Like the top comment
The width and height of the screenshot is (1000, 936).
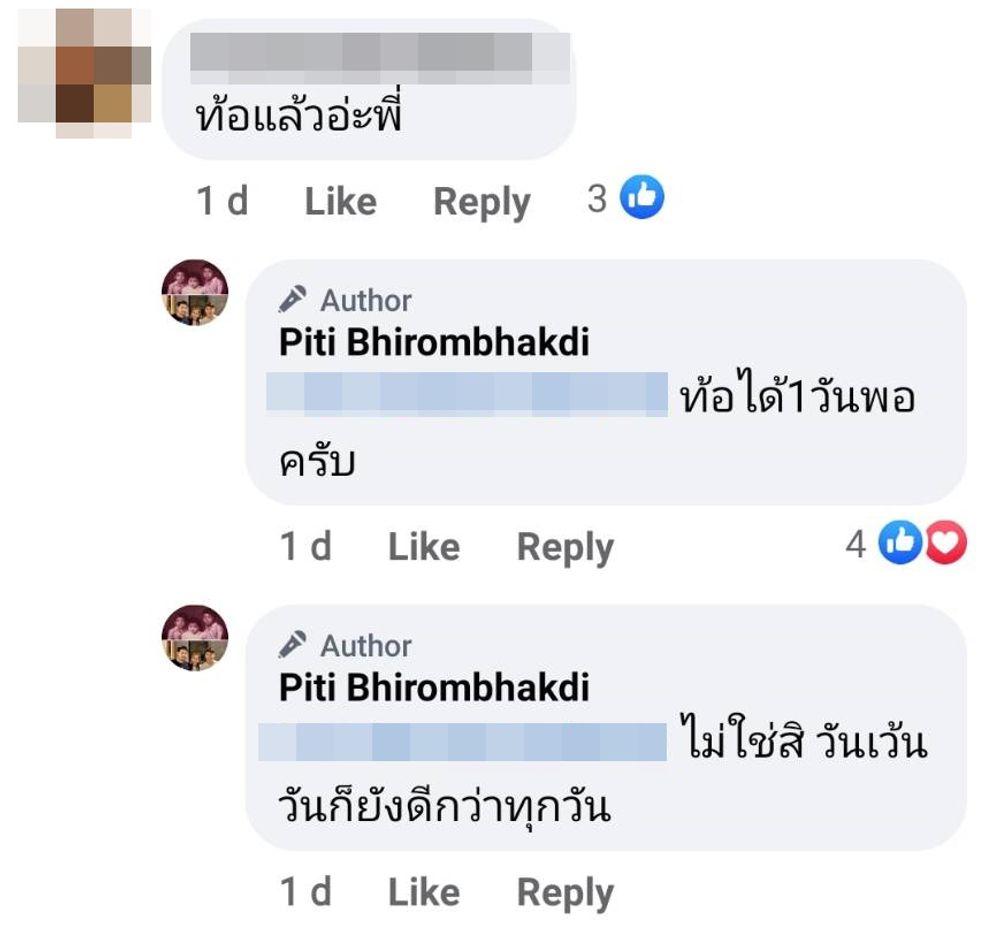[341, 201]
